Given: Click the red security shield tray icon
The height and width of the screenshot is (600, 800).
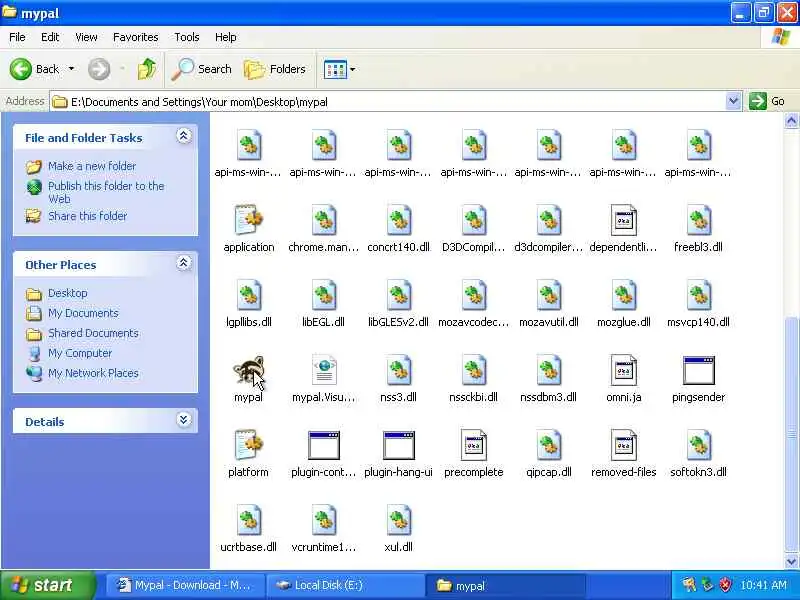Looking at the screenshot, I should (x=725, y=585).
